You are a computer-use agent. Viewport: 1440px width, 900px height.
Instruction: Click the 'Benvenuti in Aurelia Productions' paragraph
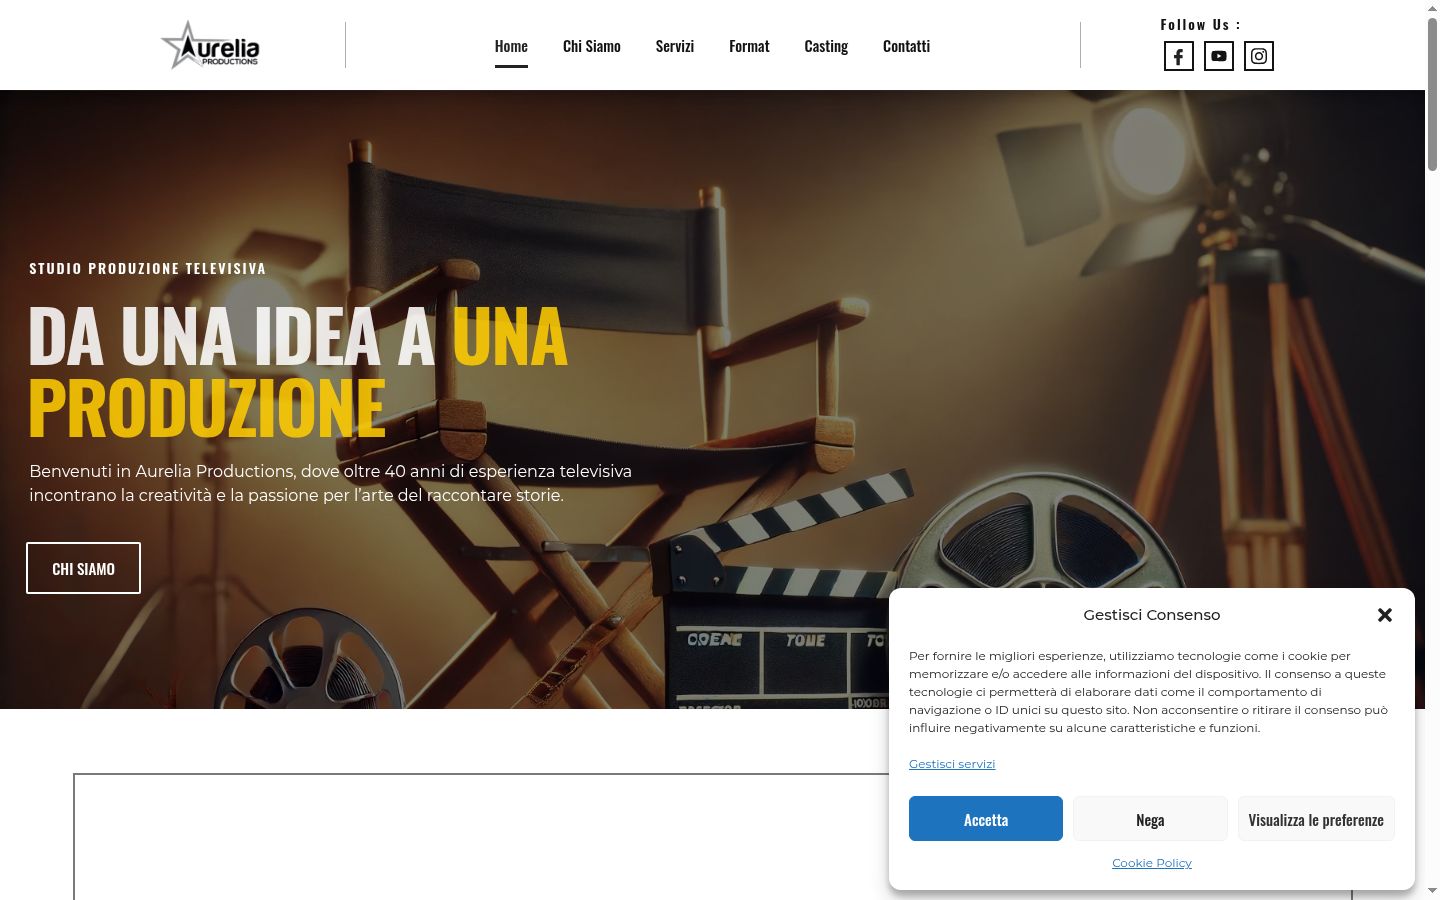coord(331,483)
